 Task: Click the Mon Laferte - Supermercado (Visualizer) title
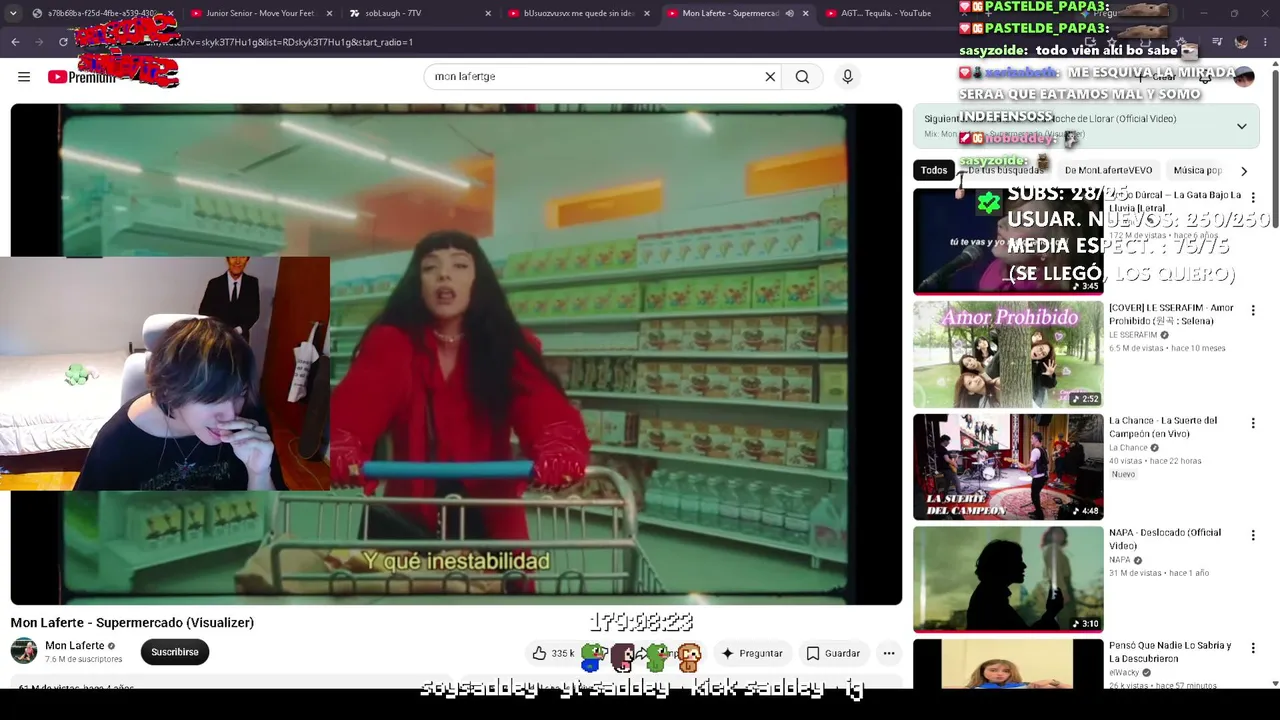pos(132,623)
